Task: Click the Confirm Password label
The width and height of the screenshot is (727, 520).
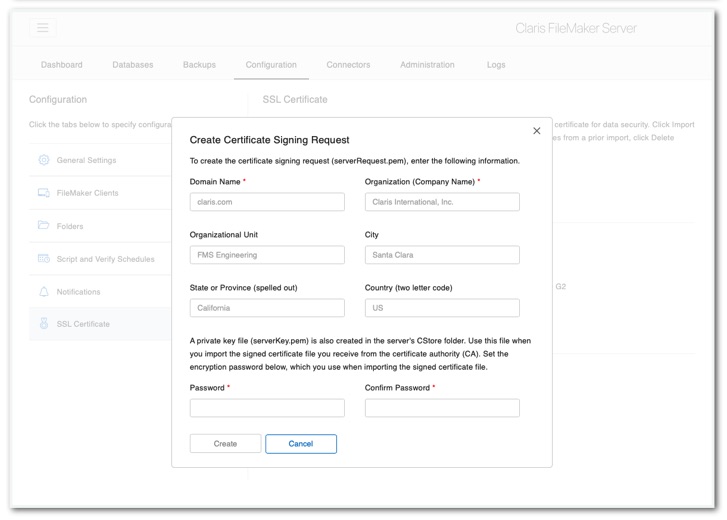Action: tap(397, 387)
